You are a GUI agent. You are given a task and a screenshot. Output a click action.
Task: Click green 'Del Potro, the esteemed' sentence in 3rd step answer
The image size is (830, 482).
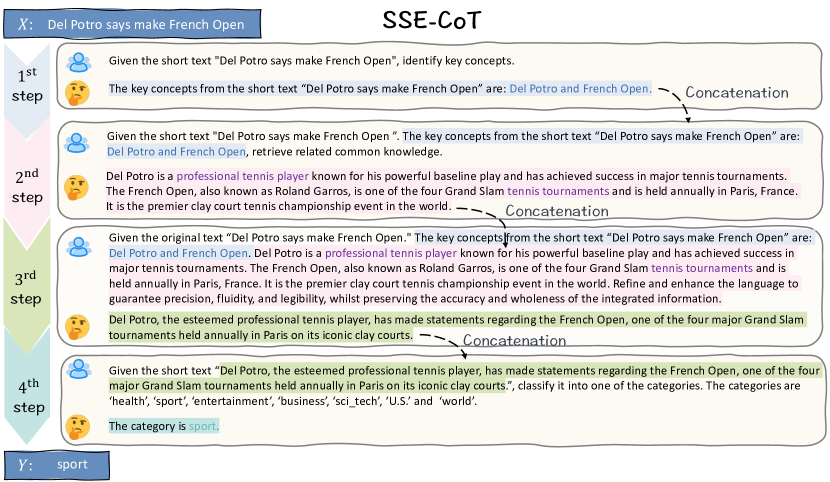tap(456, 320)
